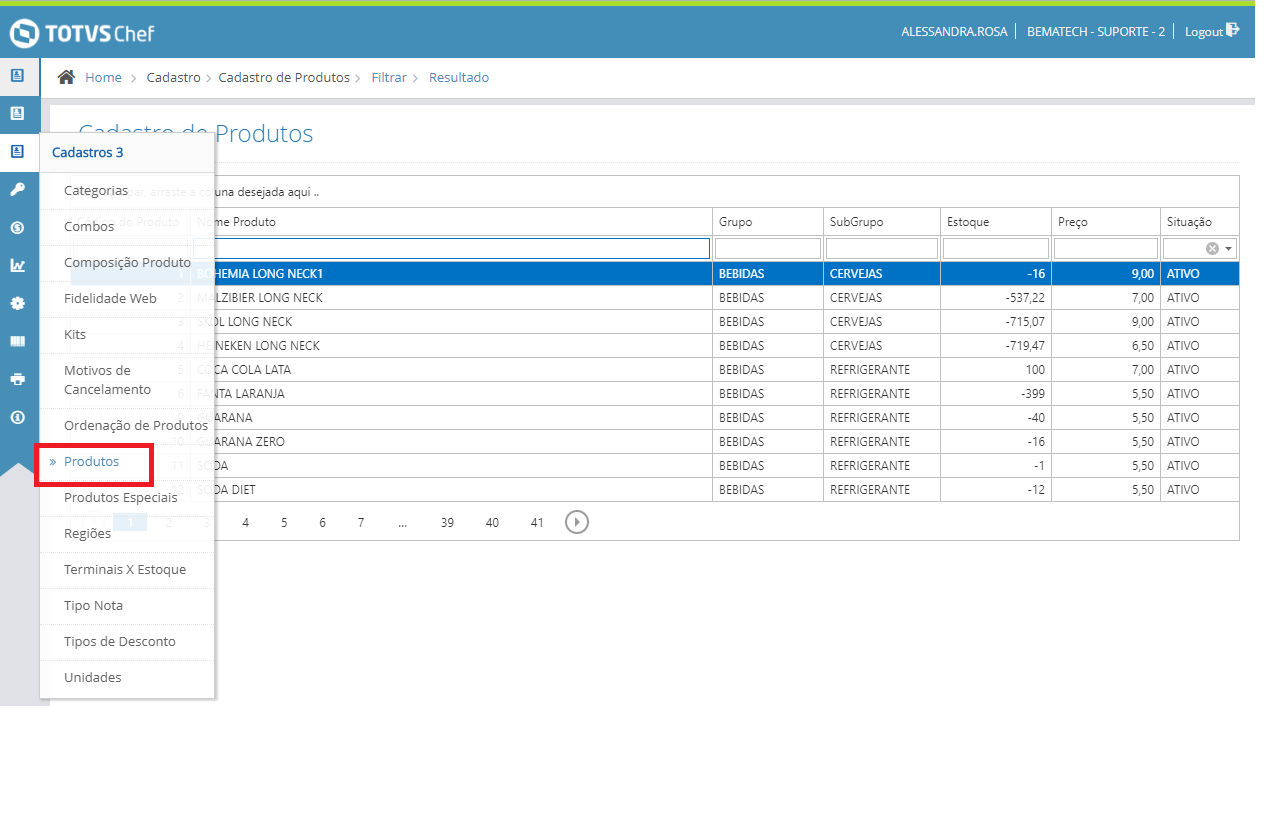Go to page 5
This screenshot has width=1266, height=818.
coord(284,522)
